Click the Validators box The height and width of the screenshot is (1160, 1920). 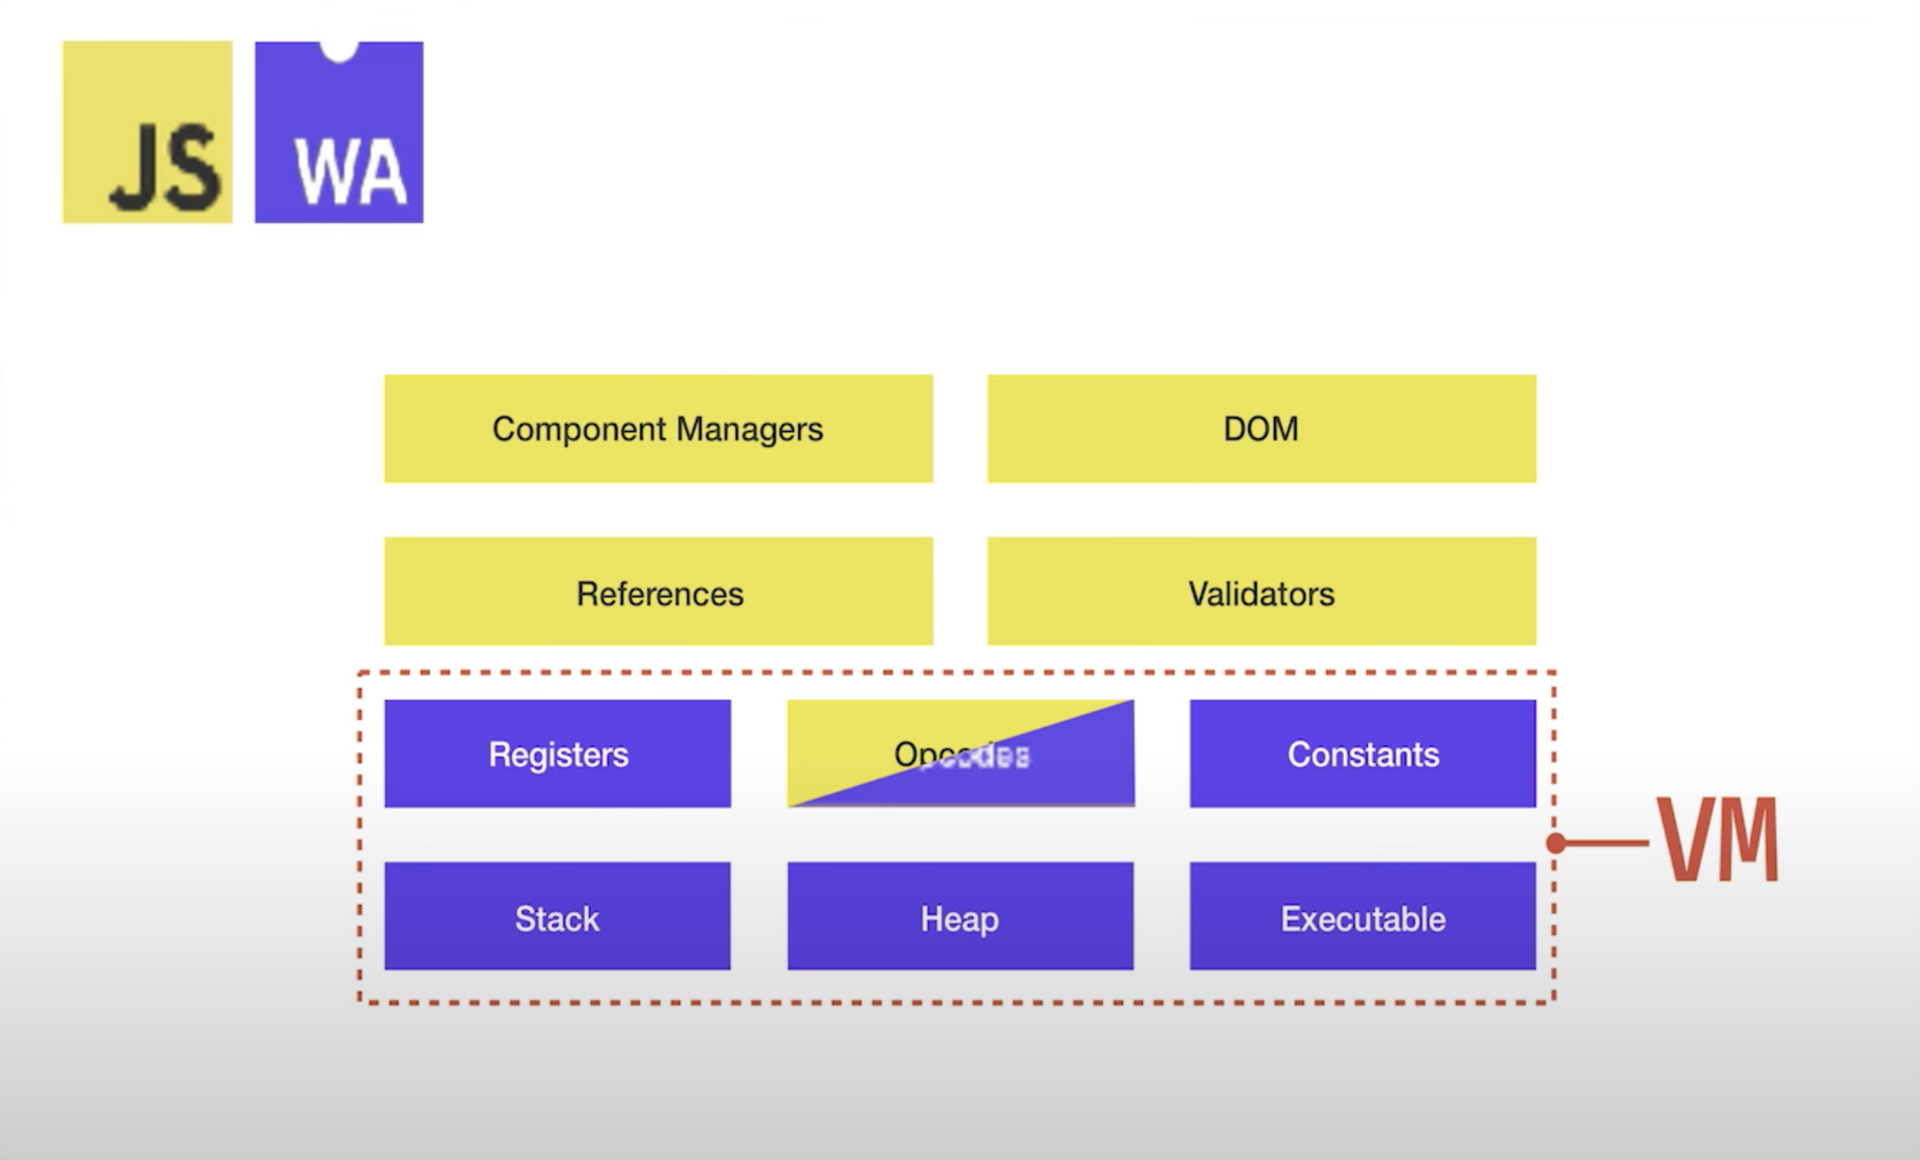[x=1261, y=592]
